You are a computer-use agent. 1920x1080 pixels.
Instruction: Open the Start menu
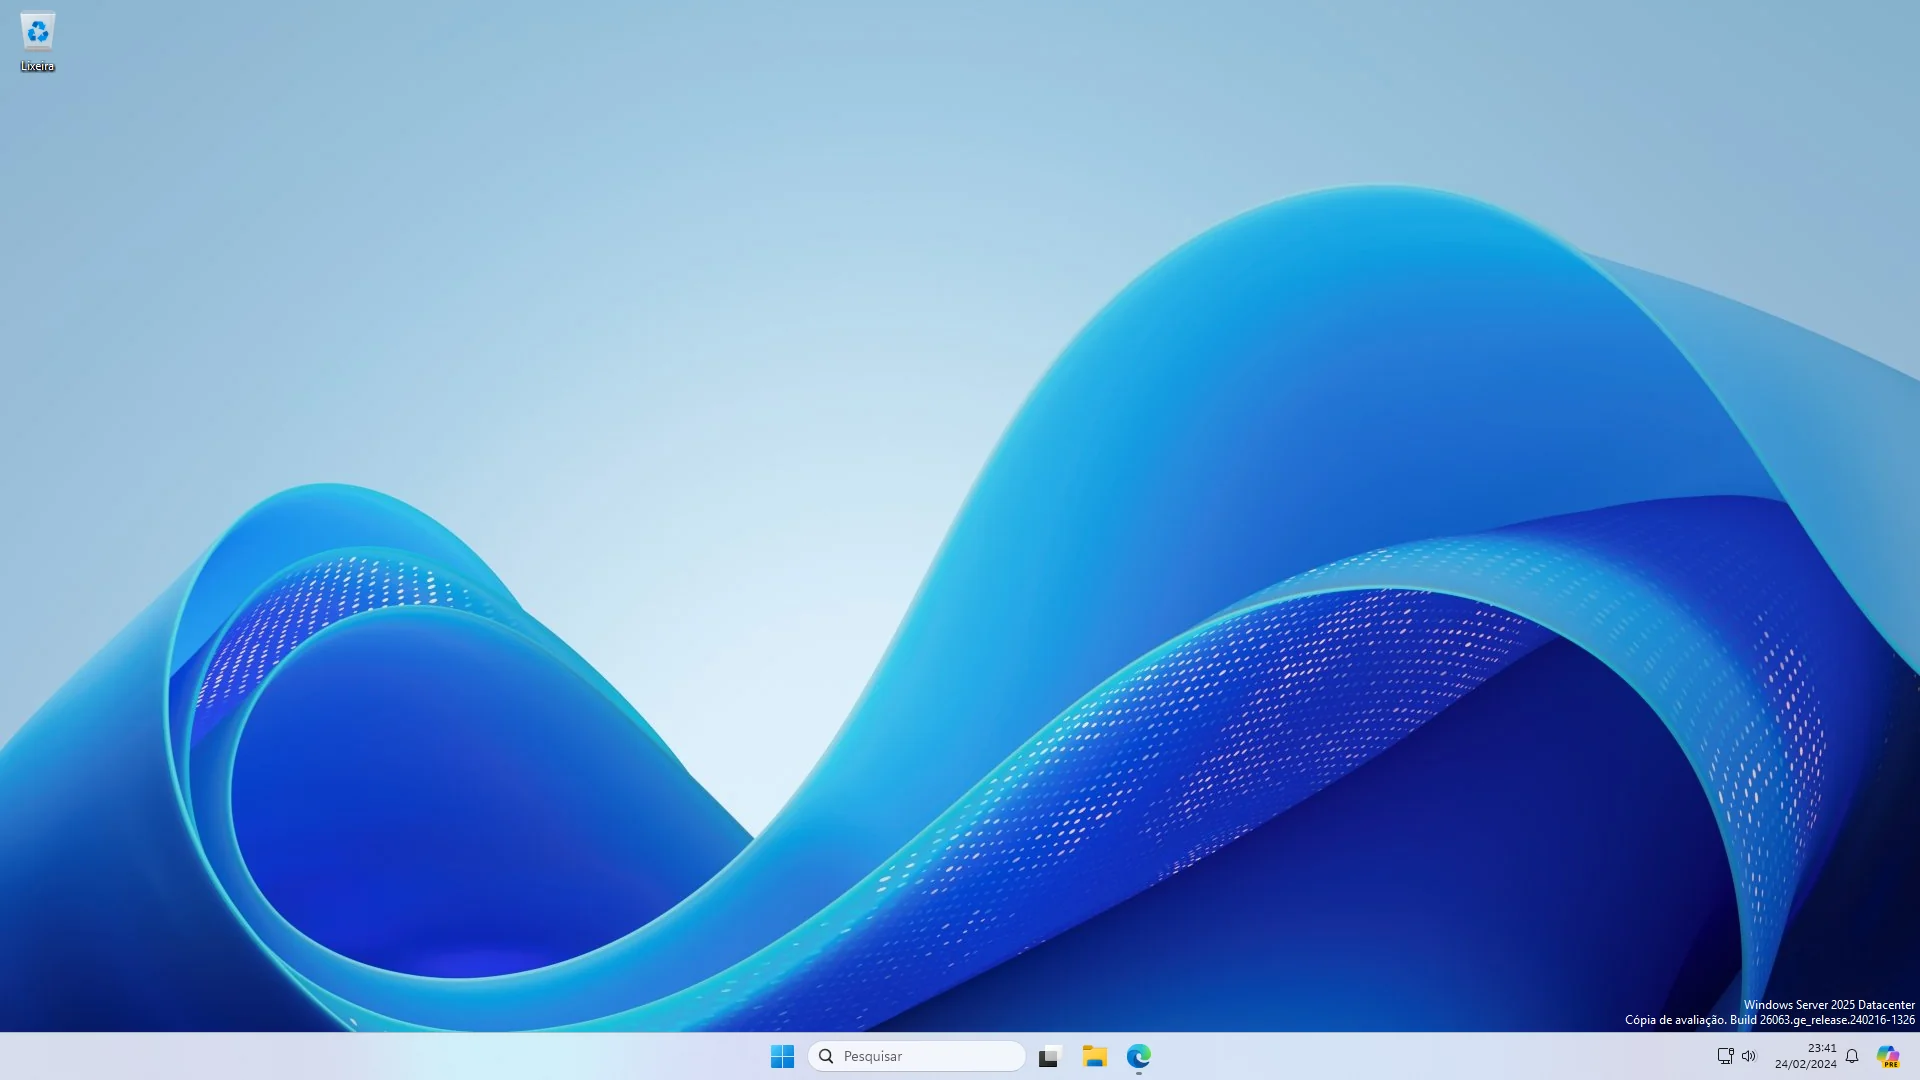(782, 1056)
